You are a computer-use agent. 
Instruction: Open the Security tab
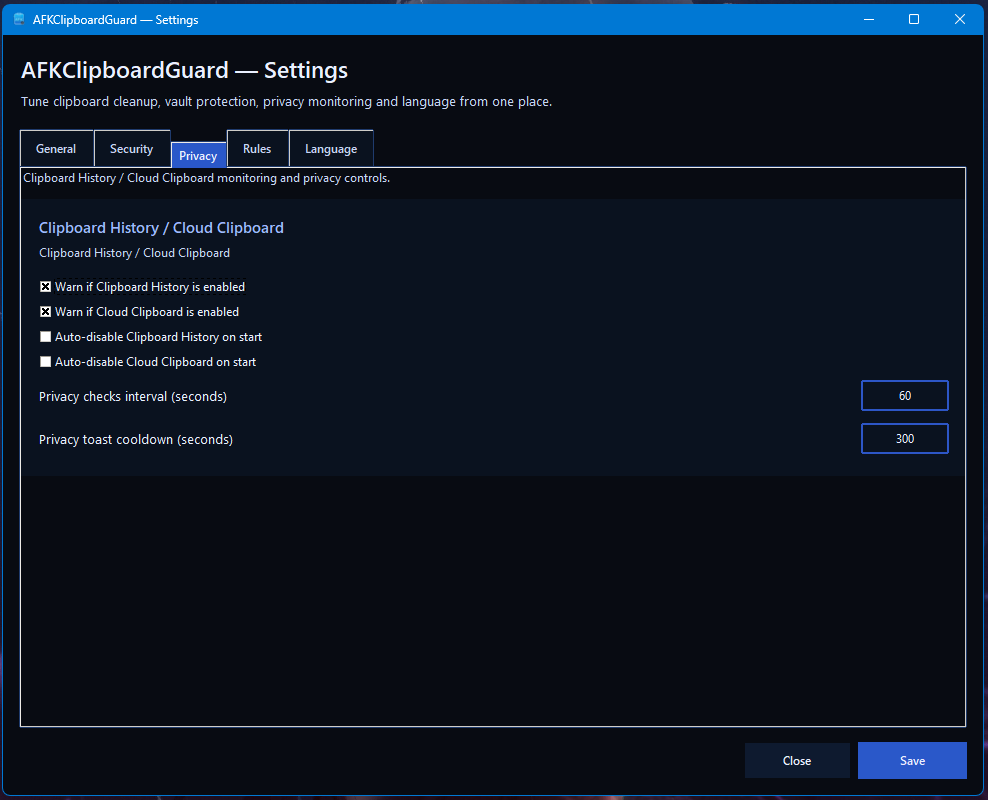(131, 149)
